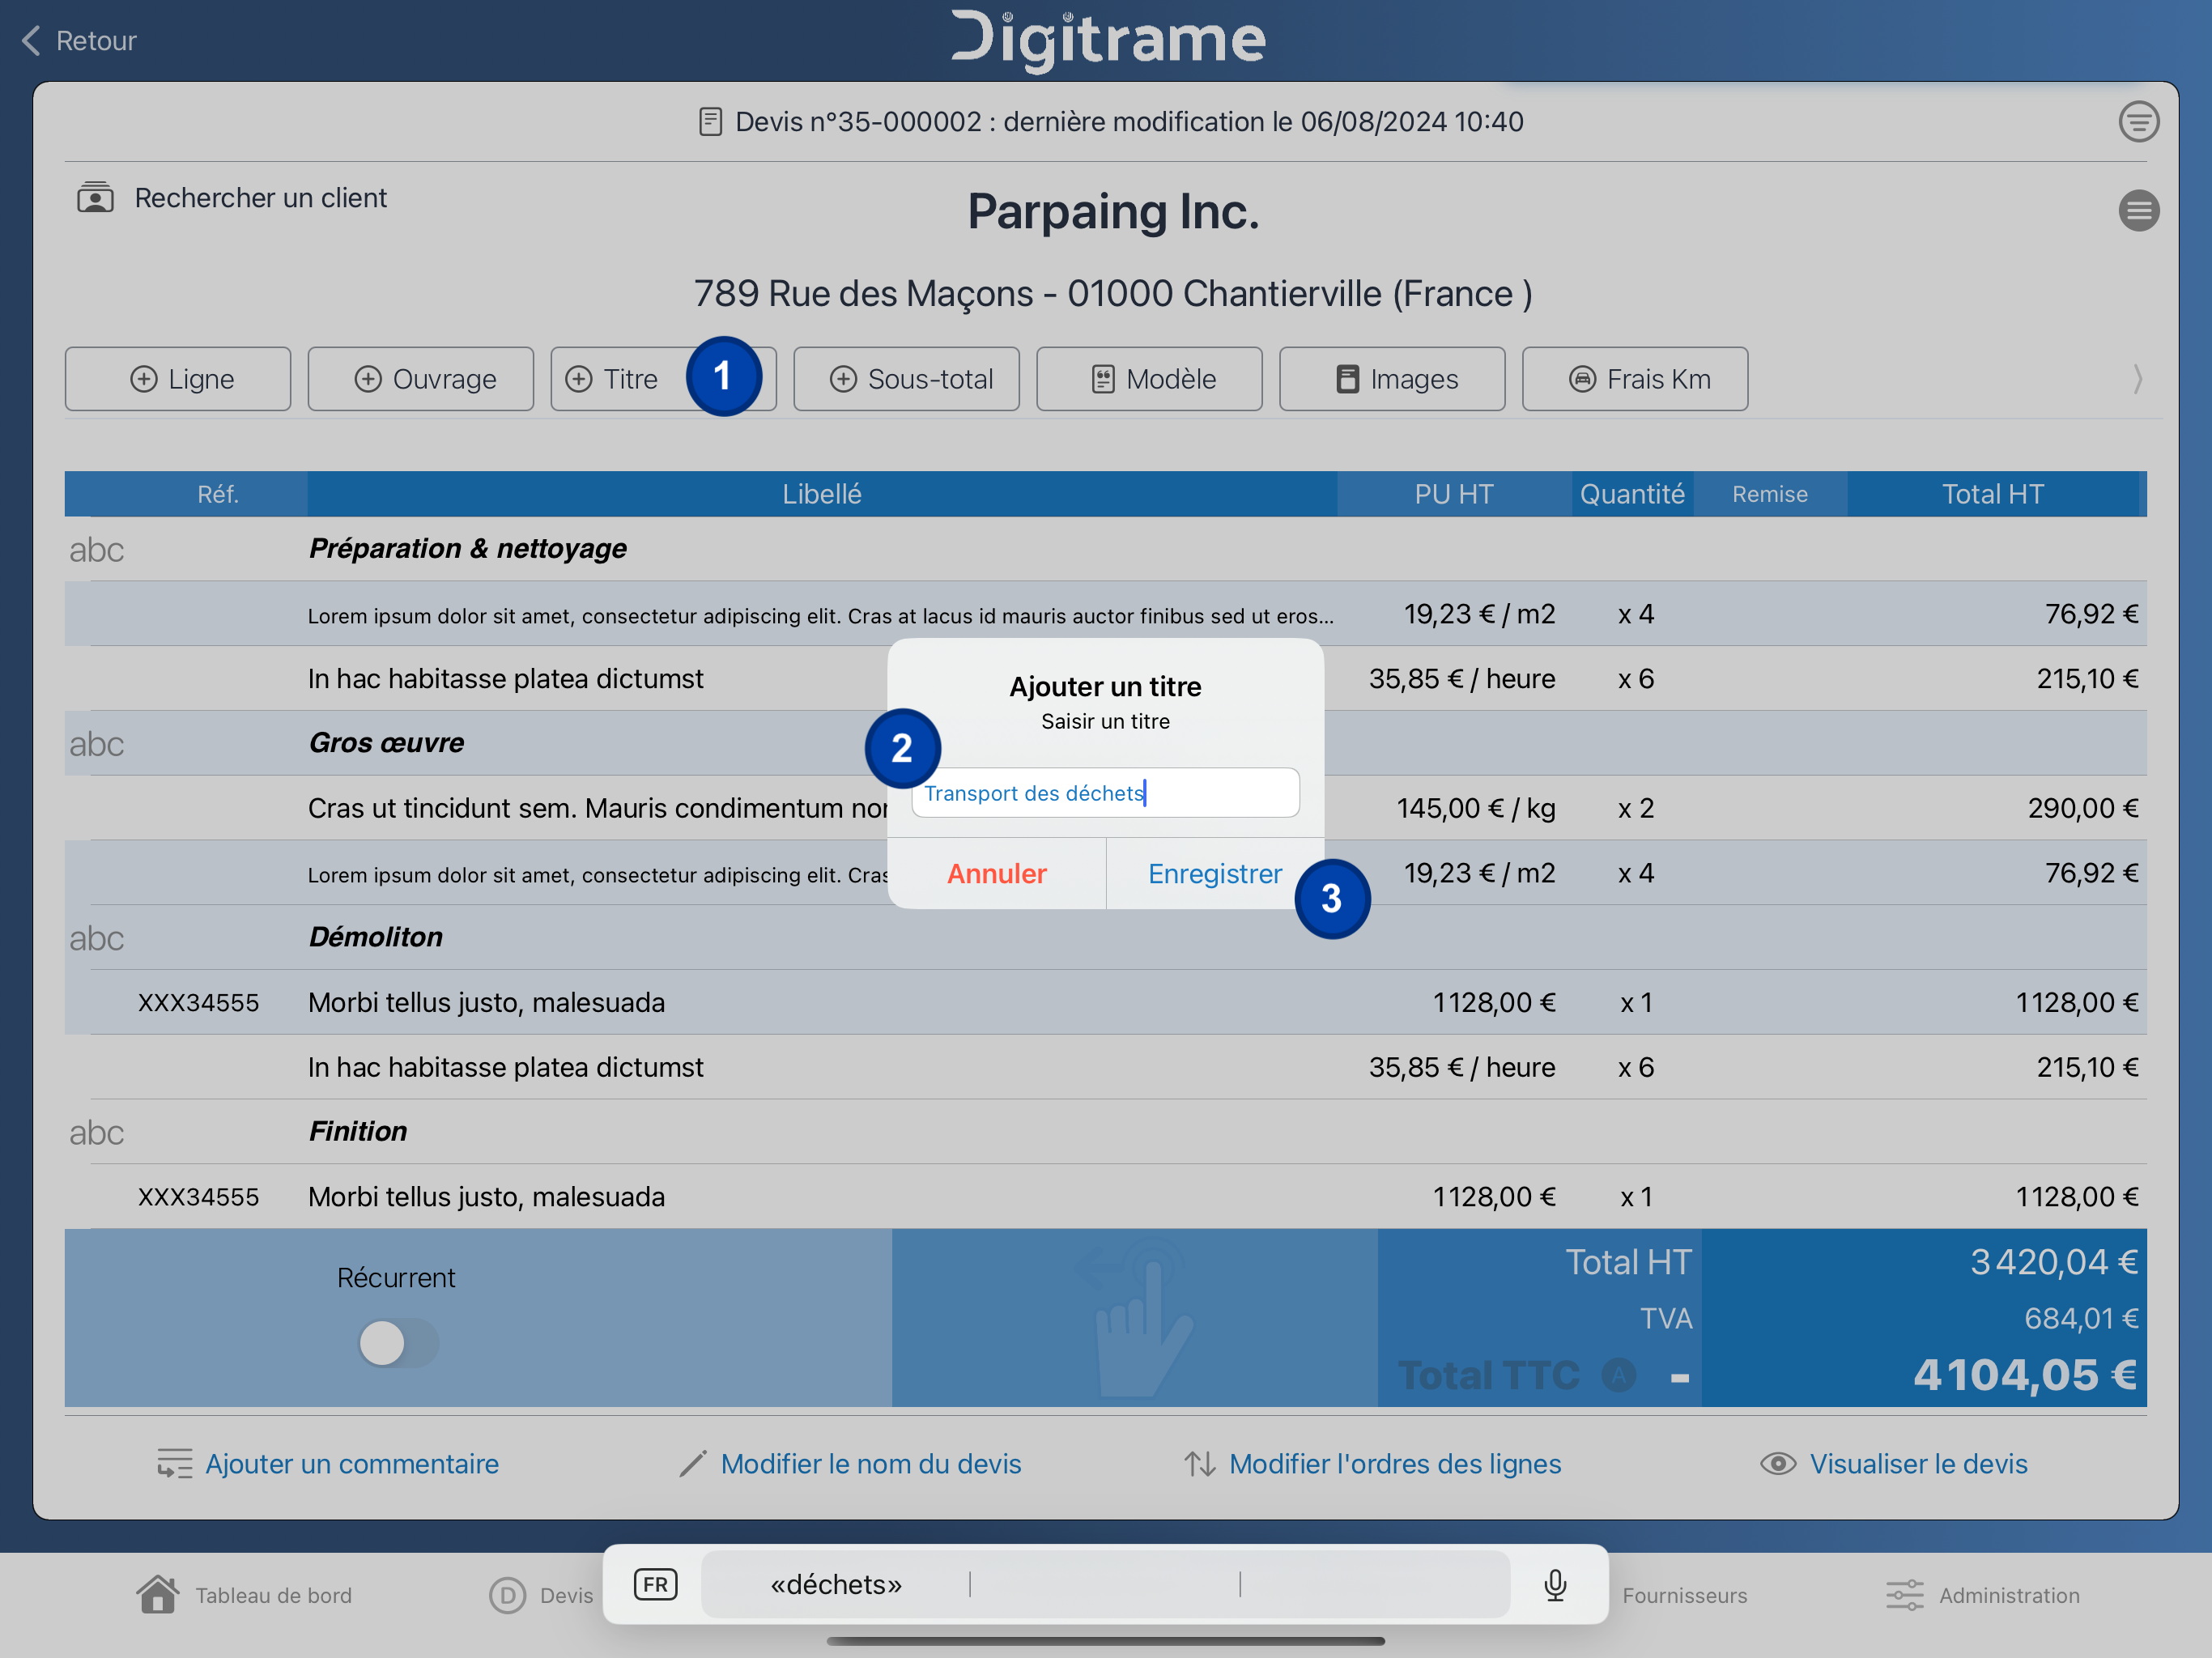Select the Préparation & nettoyage title row
Viewport: 2212px width, 1658px height.
(x=1106, y=549)
